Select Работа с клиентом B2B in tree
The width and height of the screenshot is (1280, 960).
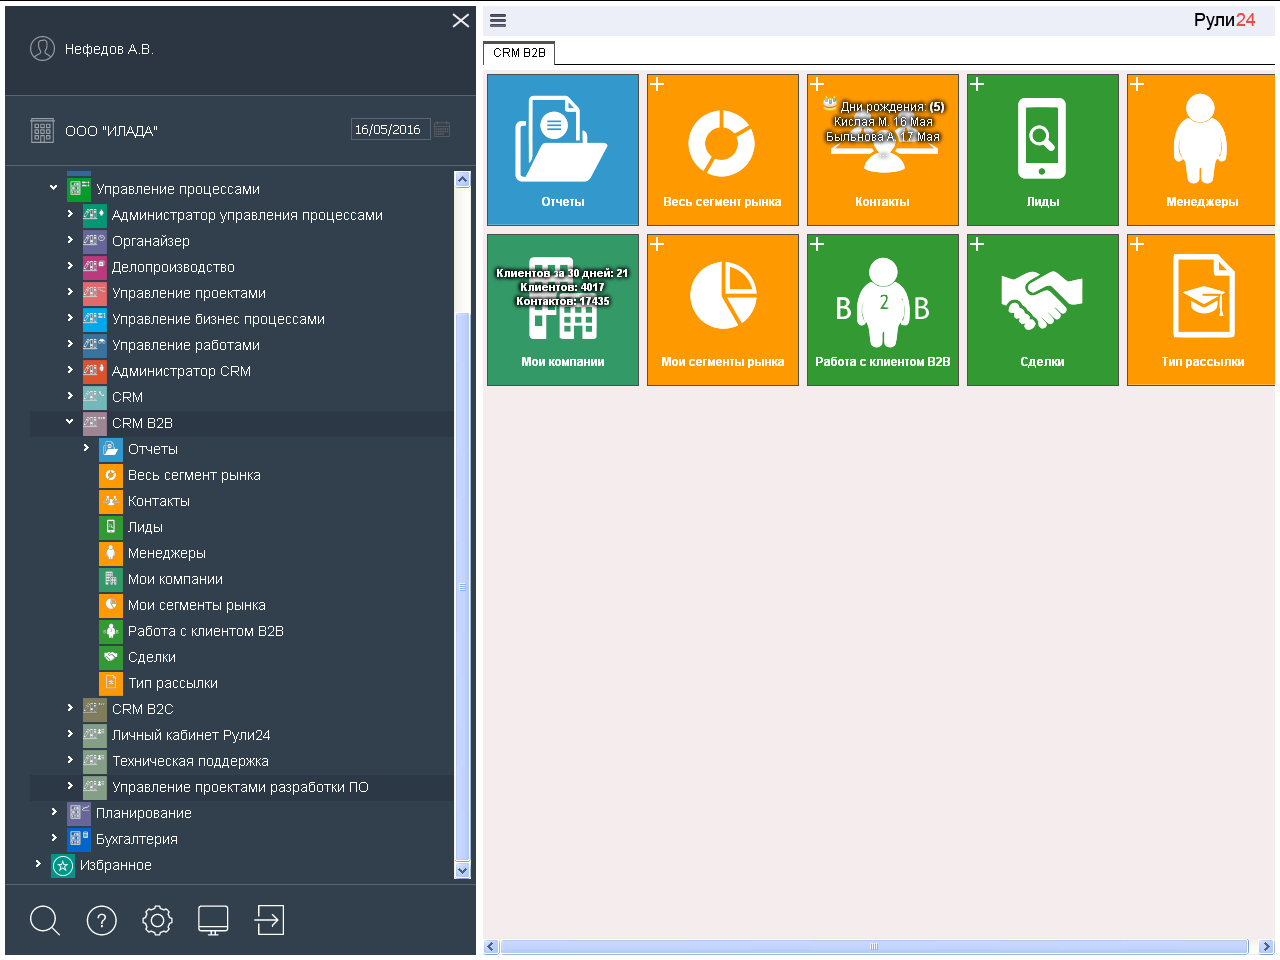(205, 631)
